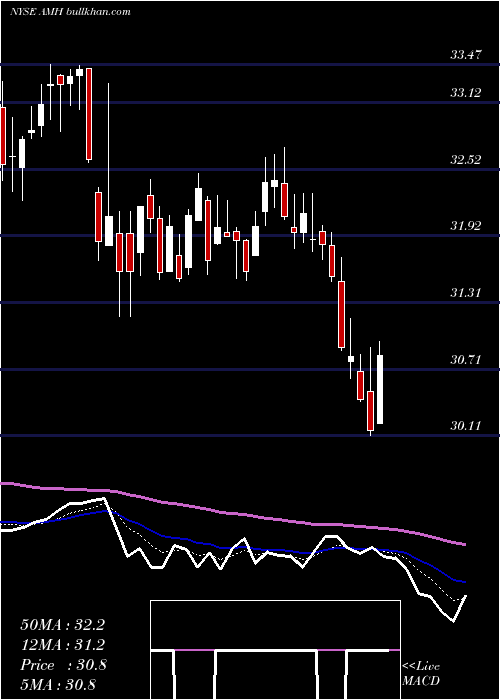The height and width of the screenshot is (700, 500).
Task: Click the NYSE AMH bullkhan.com title text
Action: [70, 12]
